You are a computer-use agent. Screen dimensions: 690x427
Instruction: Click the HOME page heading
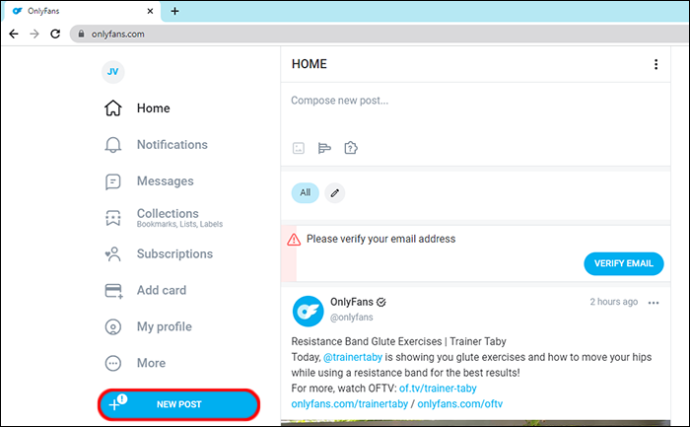pos(309,64)
